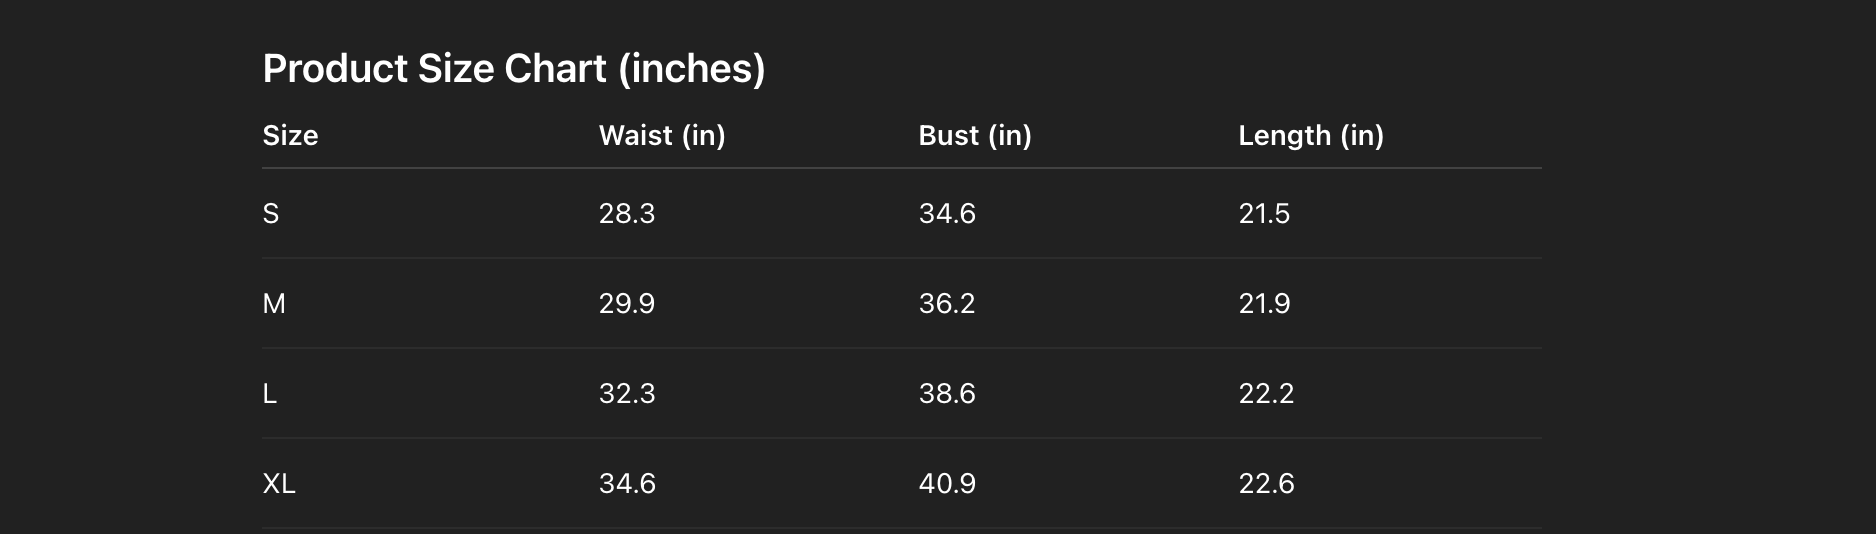1876x534 pixels.
Task: Click length value 21.5
Action: coord(1264,214)
